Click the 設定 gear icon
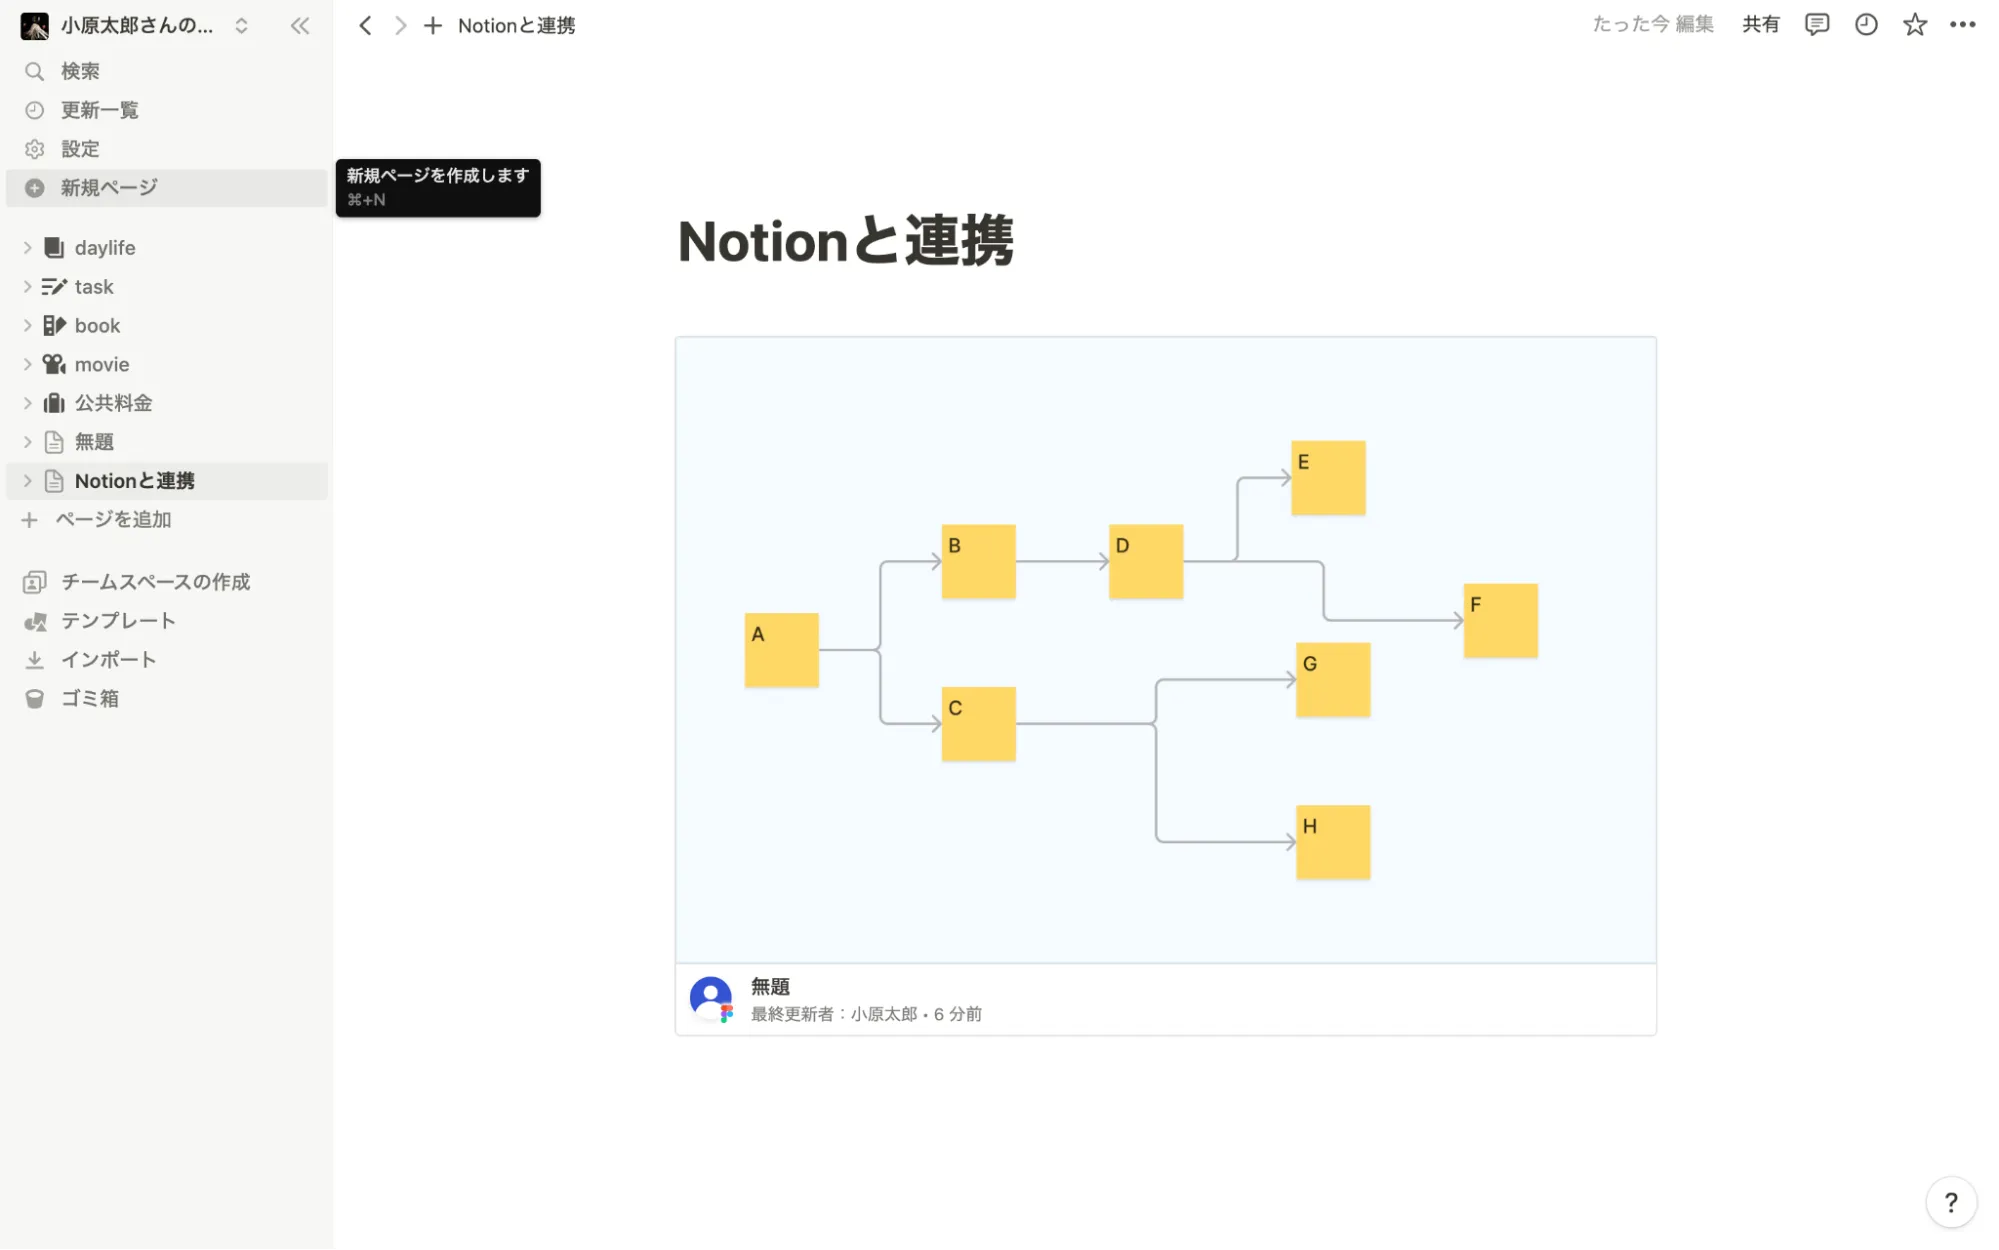This screenshot has width=1999, height=1250. click(x=35, y=149)
